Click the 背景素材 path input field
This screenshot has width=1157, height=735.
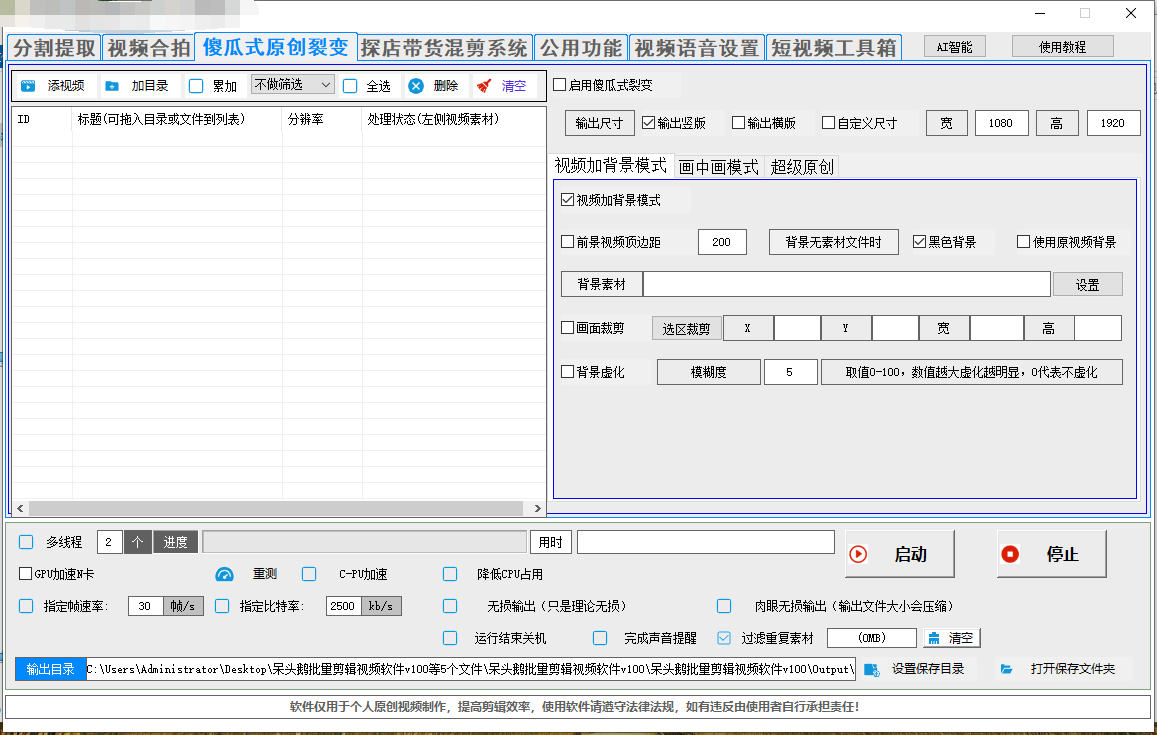[x=846, y=285]
